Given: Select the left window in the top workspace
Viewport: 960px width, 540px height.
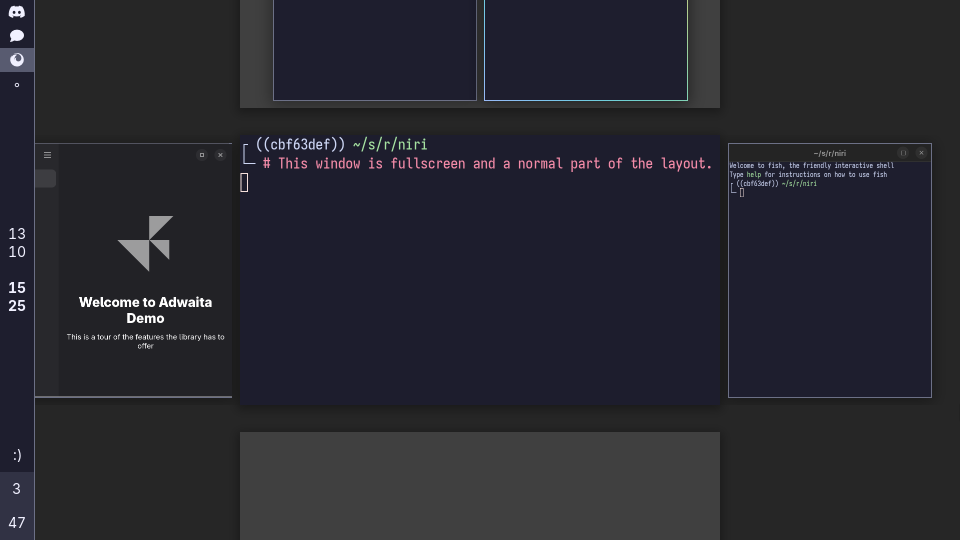Looking at the screenshot, I should [x=375, y=50].
